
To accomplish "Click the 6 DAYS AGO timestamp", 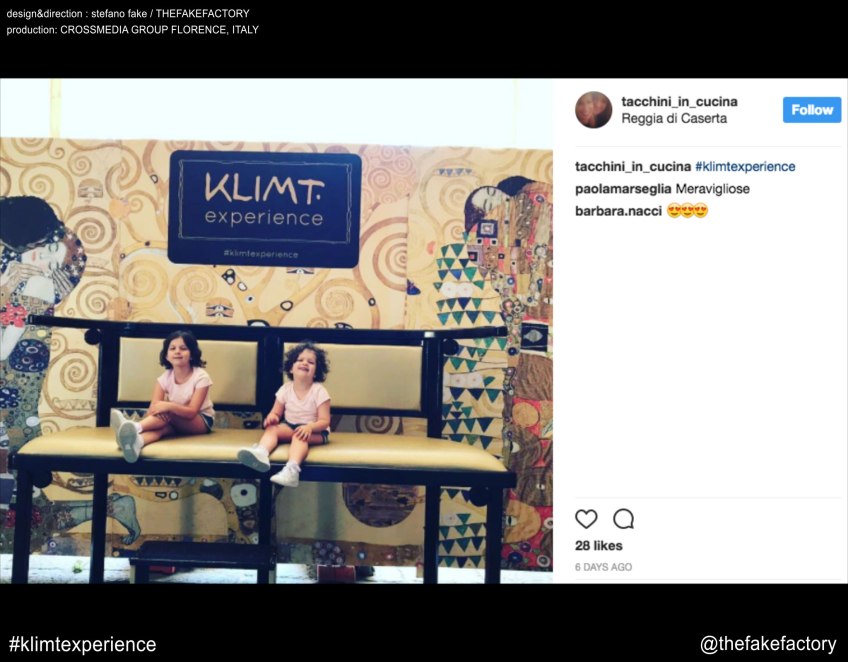I will tap(604, 567).
